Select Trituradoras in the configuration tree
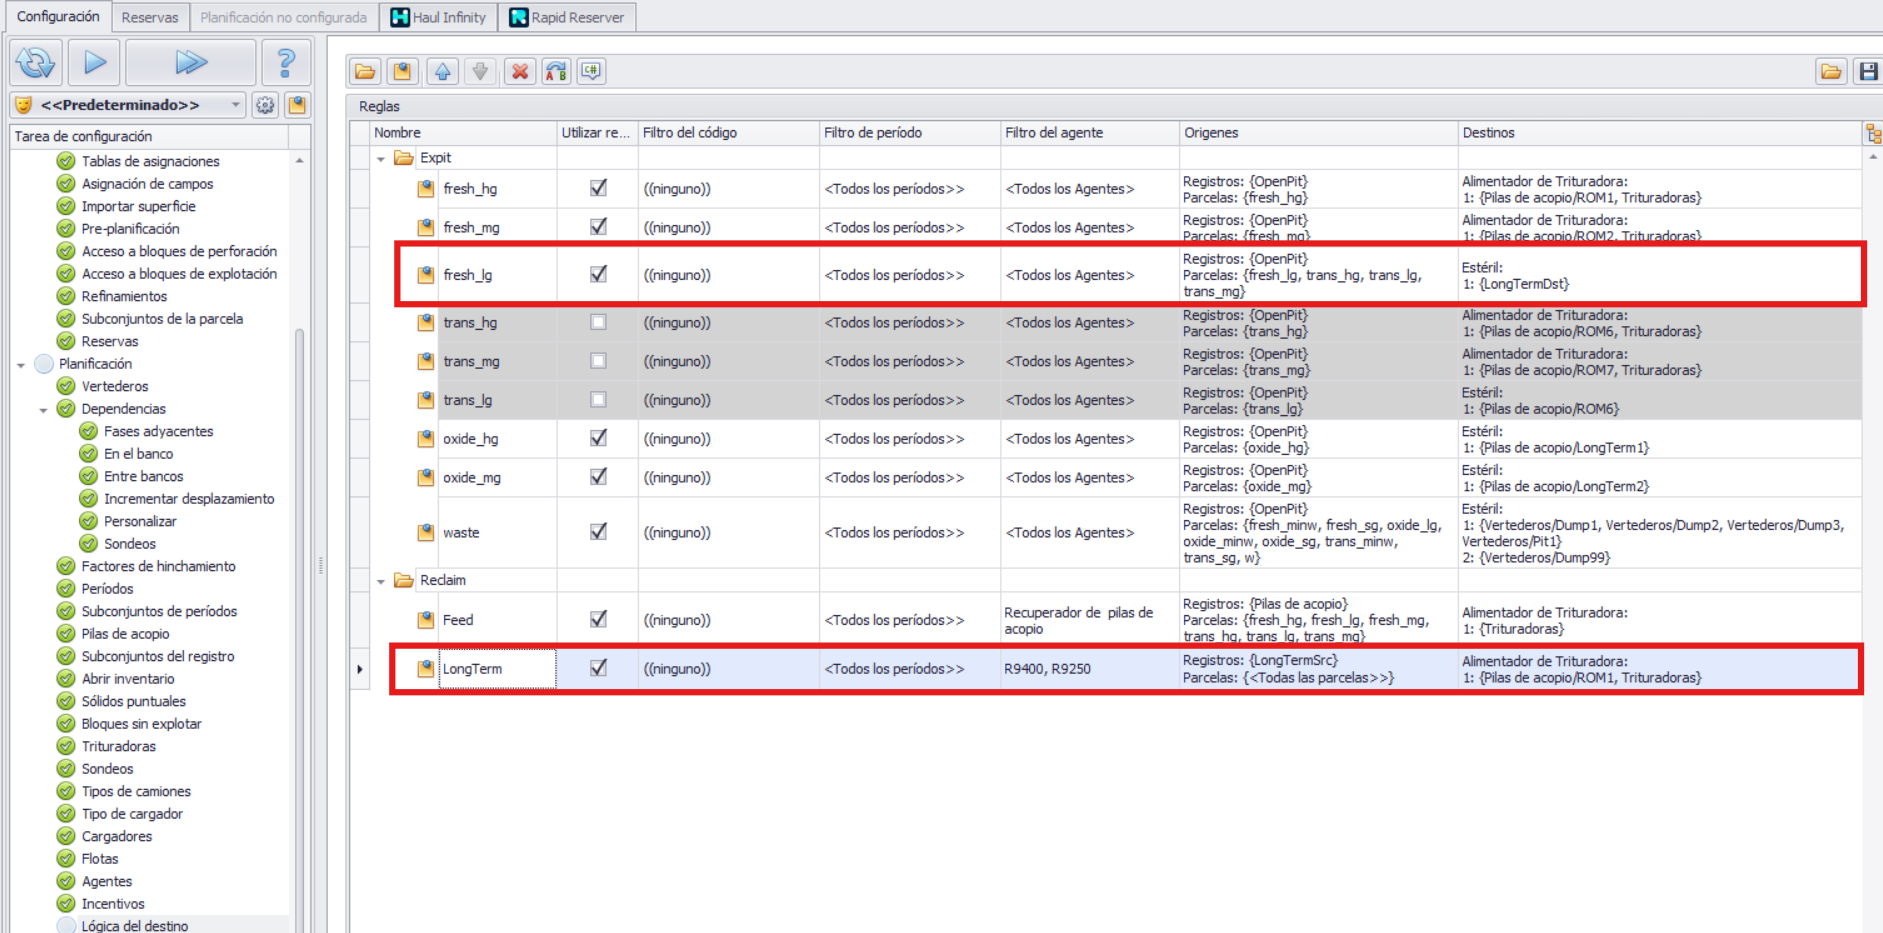Image resolution: width=1883 pixels, height=933 pixels. pos(122,746)
